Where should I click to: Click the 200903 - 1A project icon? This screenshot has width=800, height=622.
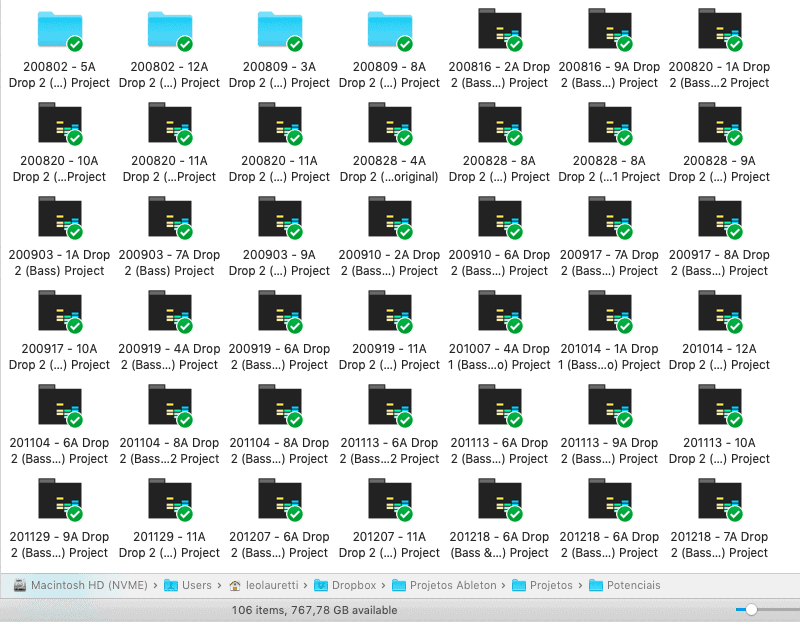pos(59,217)
